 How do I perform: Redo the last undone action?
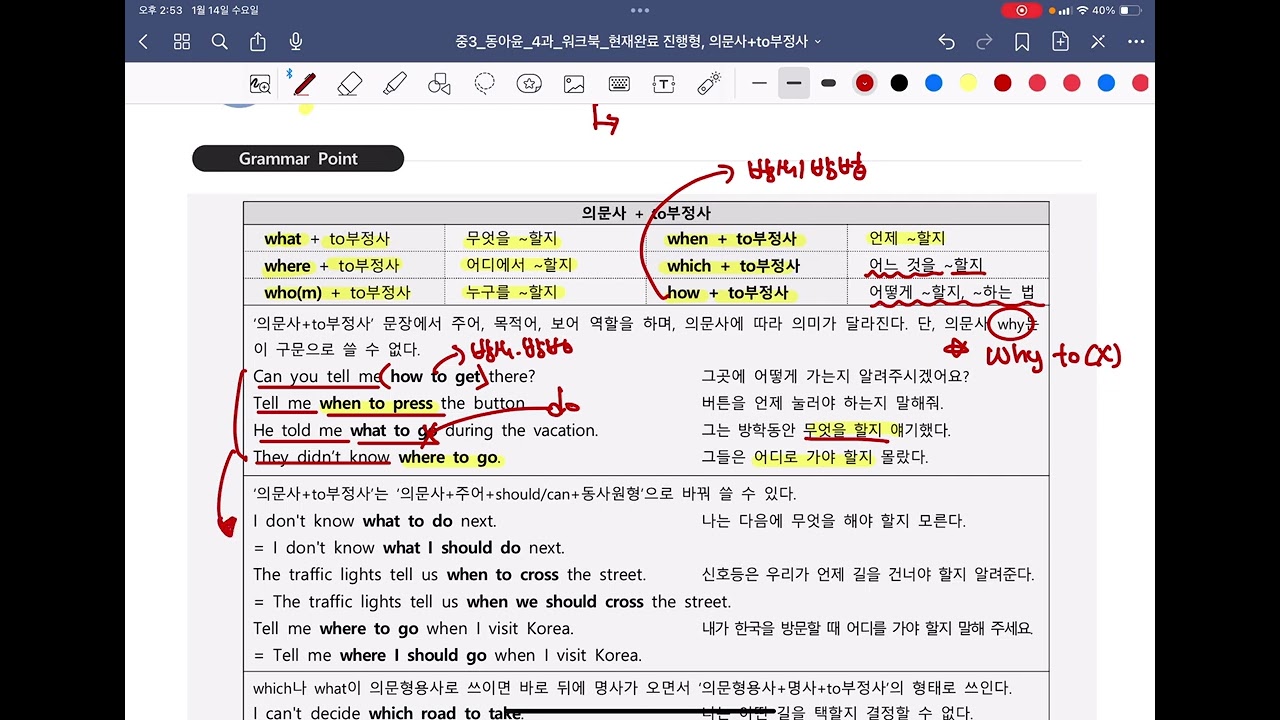(984, 42)
